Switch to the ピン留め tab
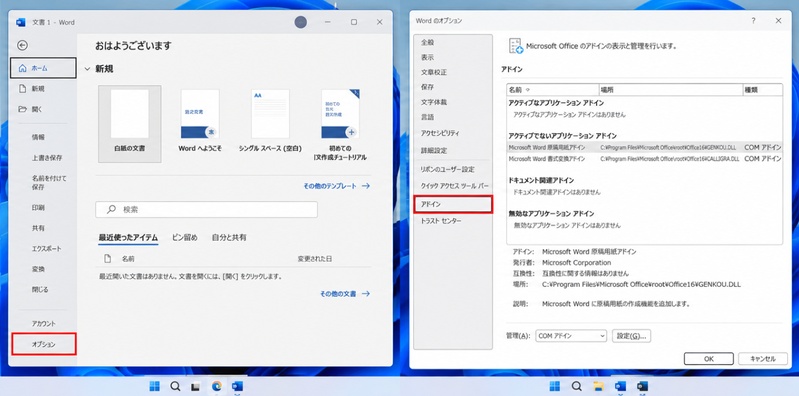Screen dimensions: 799x396 tap(184, 237)
